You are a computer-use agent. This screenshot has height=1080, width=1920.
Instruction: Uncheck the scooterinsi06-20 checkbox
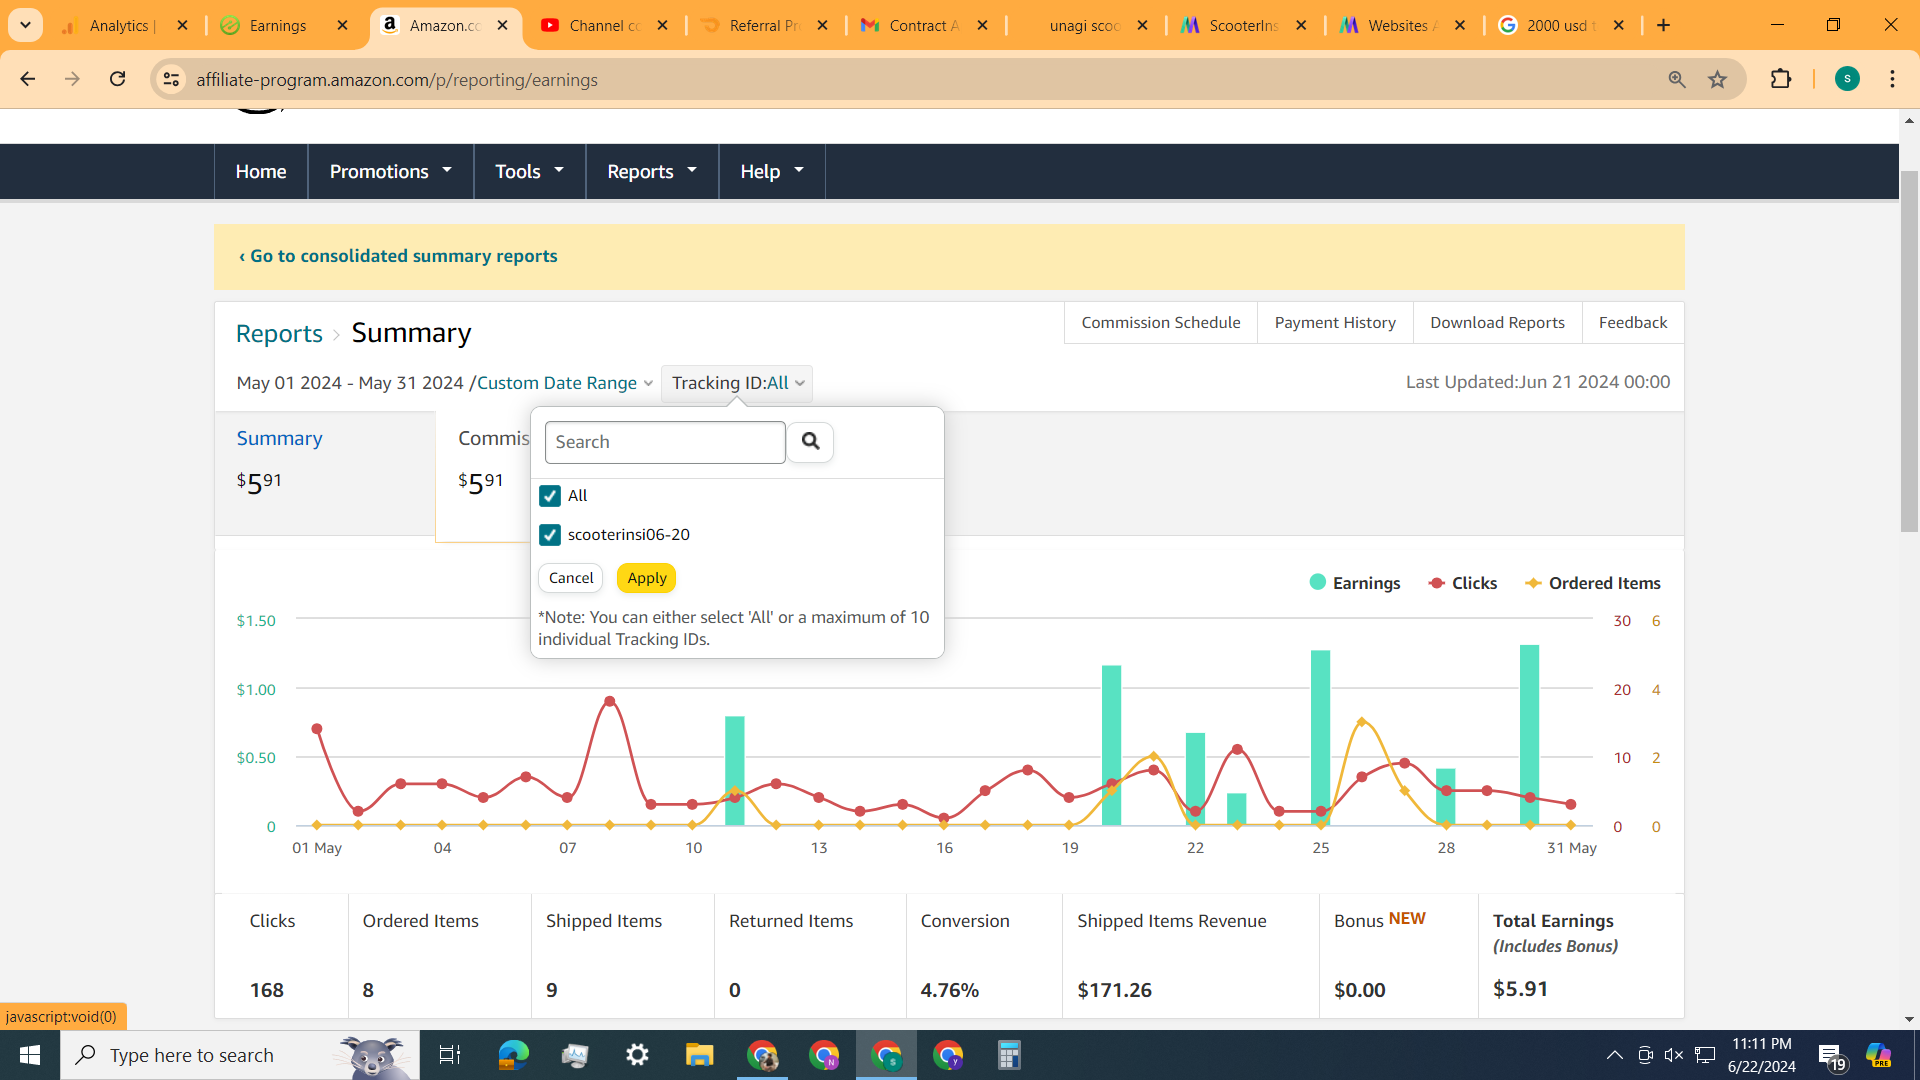click(x=550, y=535)
